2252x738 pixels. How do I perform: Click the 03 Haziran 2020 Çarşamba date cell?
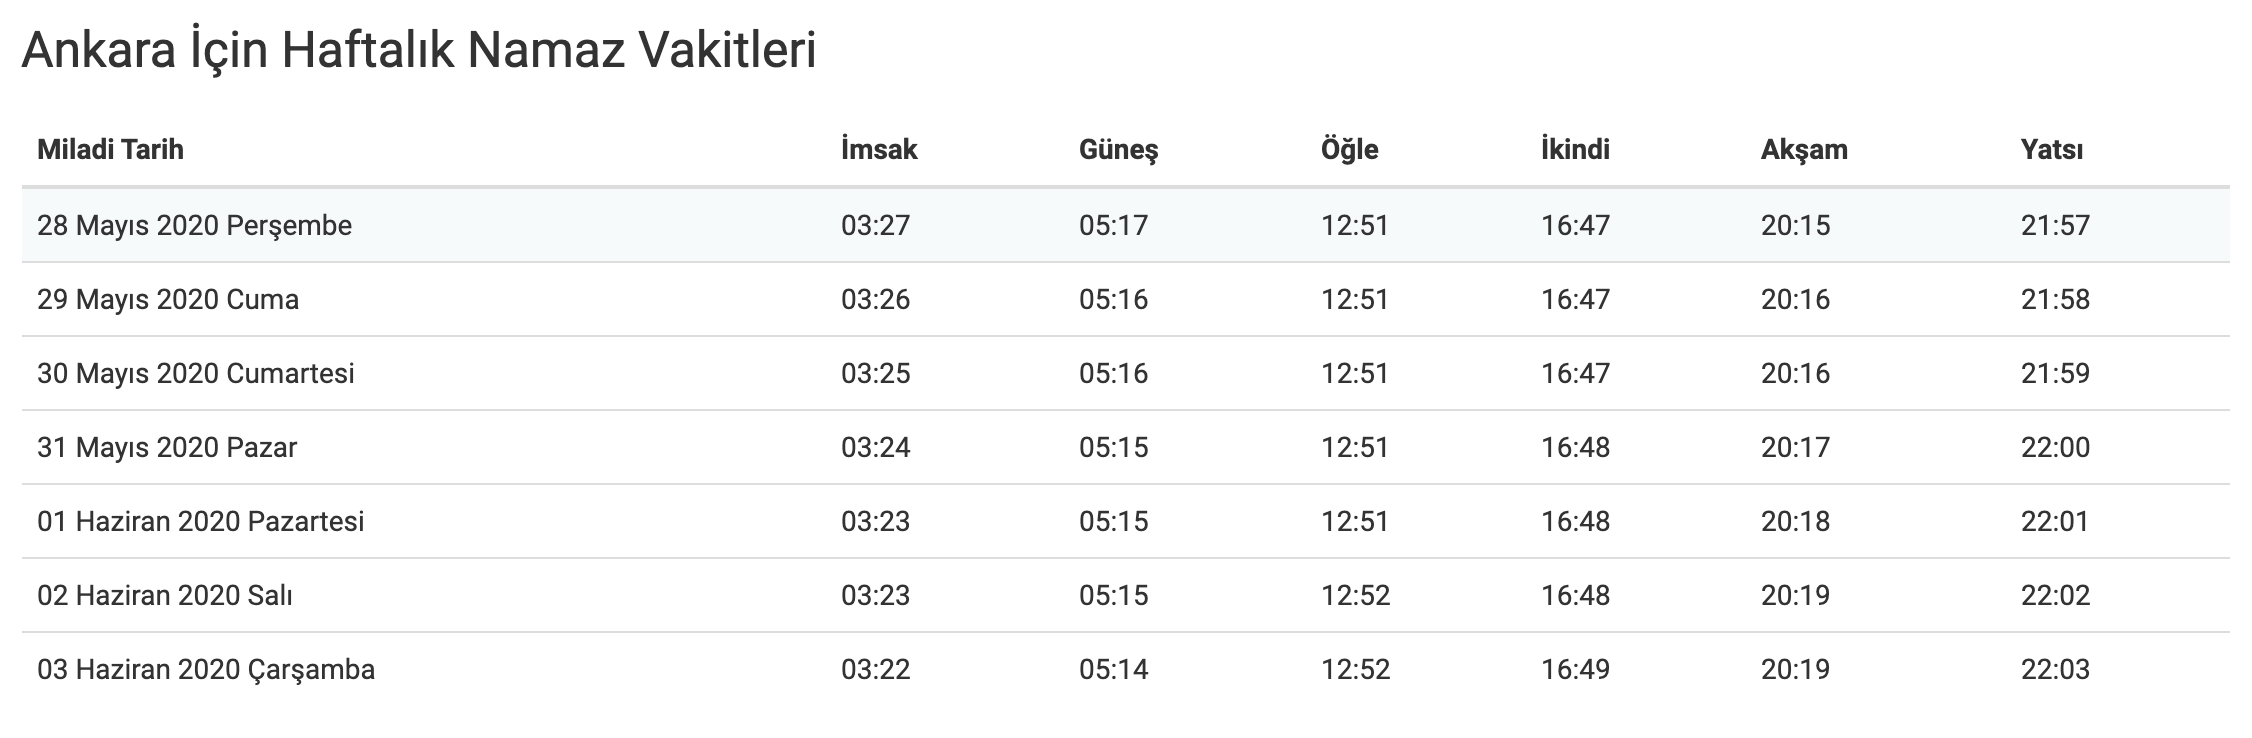point(206,669)
